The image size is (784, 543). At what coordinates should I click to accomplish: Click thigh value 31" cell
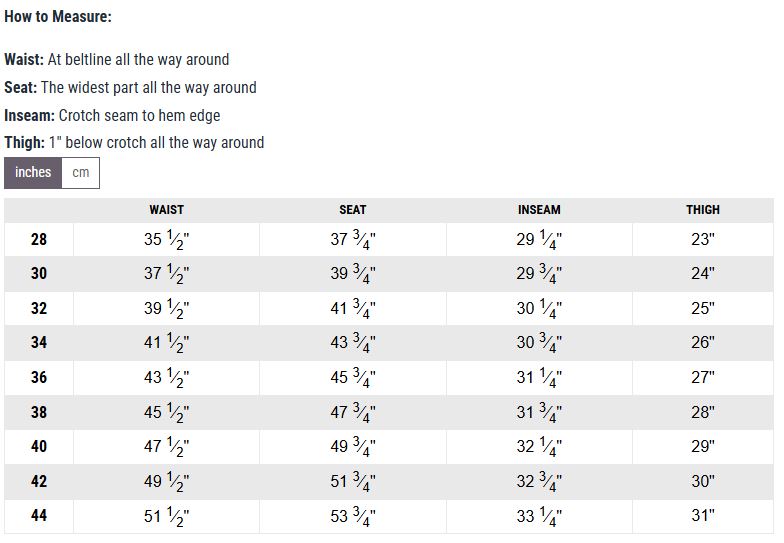tap(702, 516)
